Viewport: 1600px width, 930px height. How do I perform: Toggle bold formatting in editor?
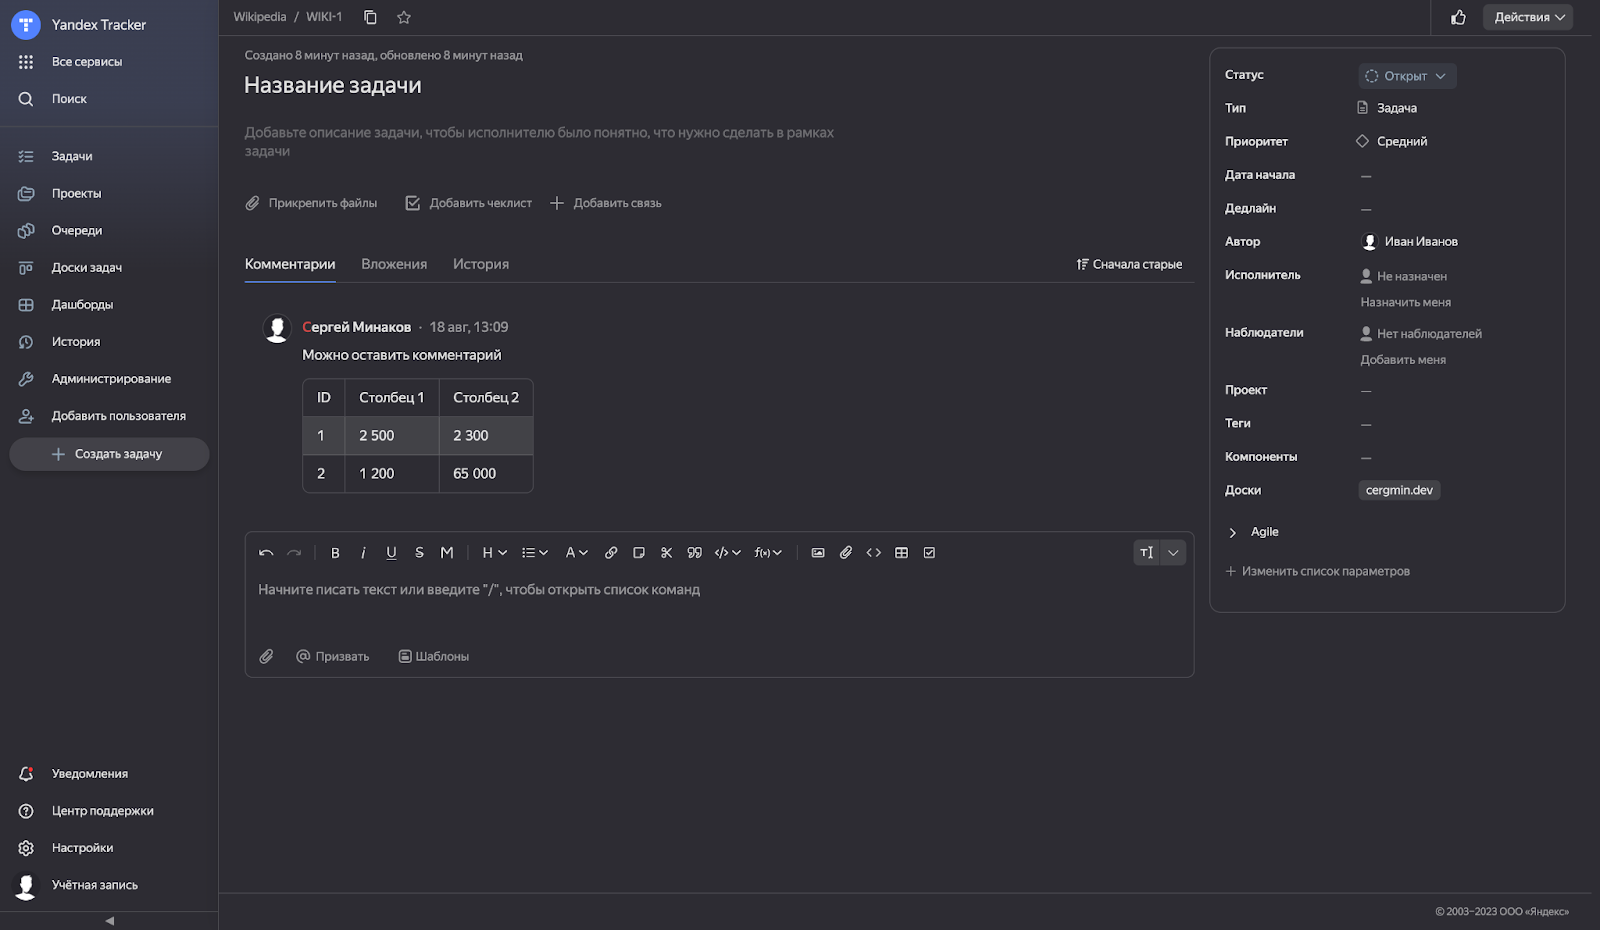coord(335,553)
